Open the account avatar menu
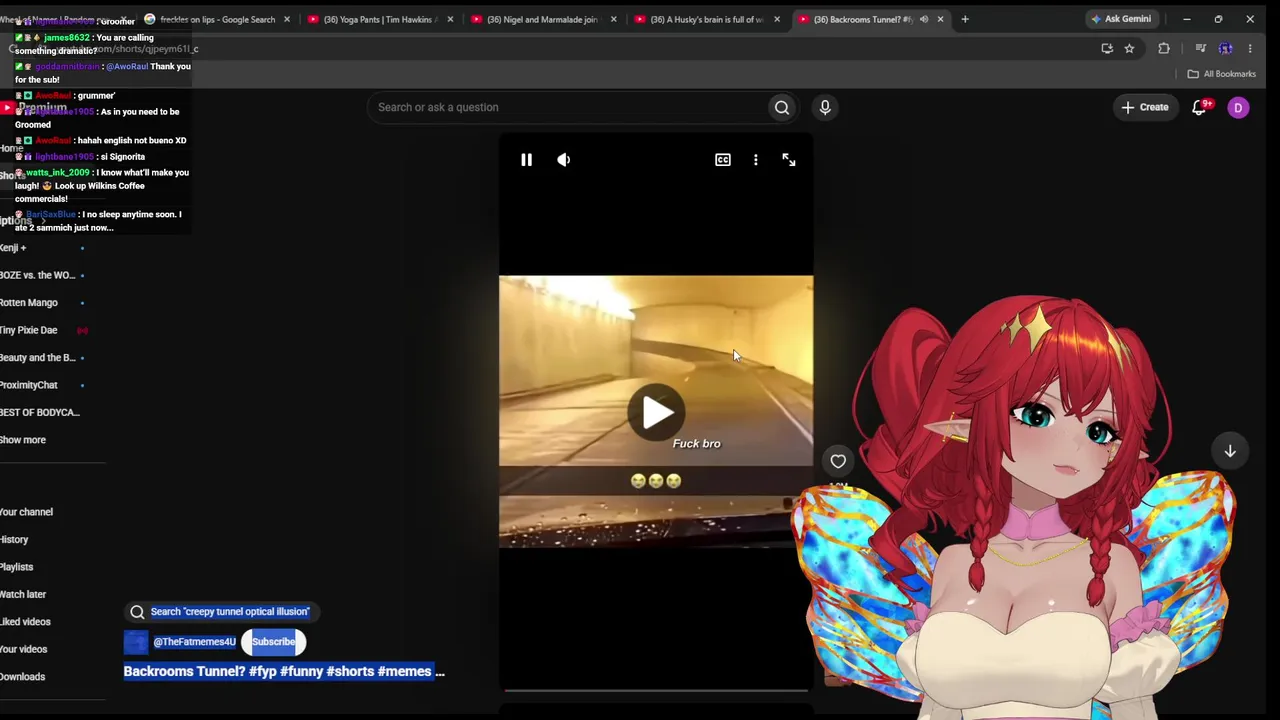Viewport: 1280px width, 720px height. (1238, 107)
